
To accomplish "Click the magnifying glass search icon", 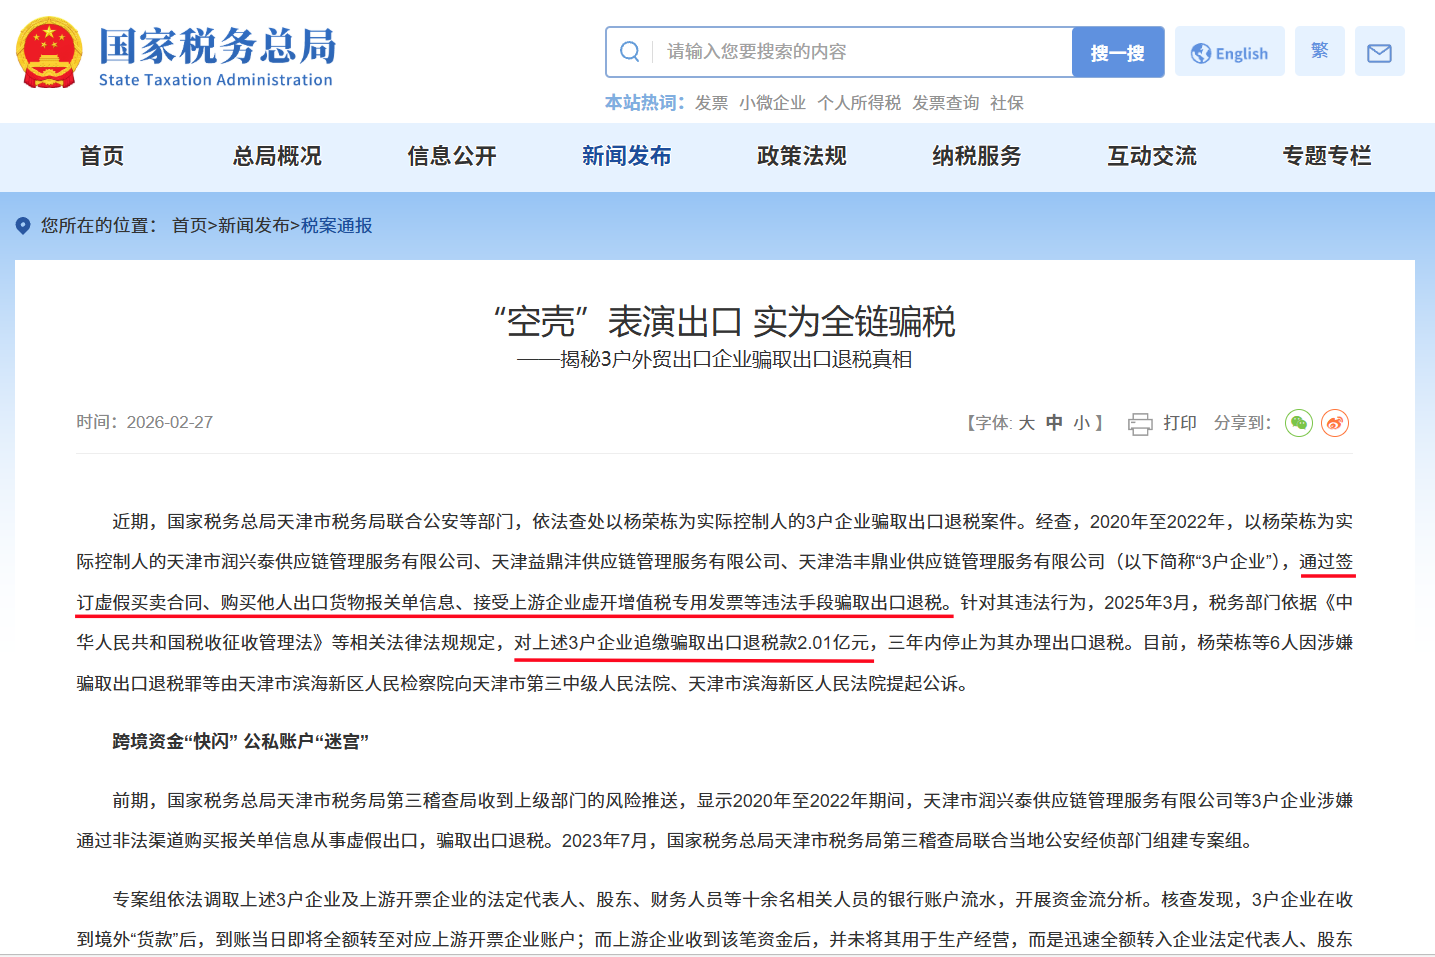I will [630, 51].
